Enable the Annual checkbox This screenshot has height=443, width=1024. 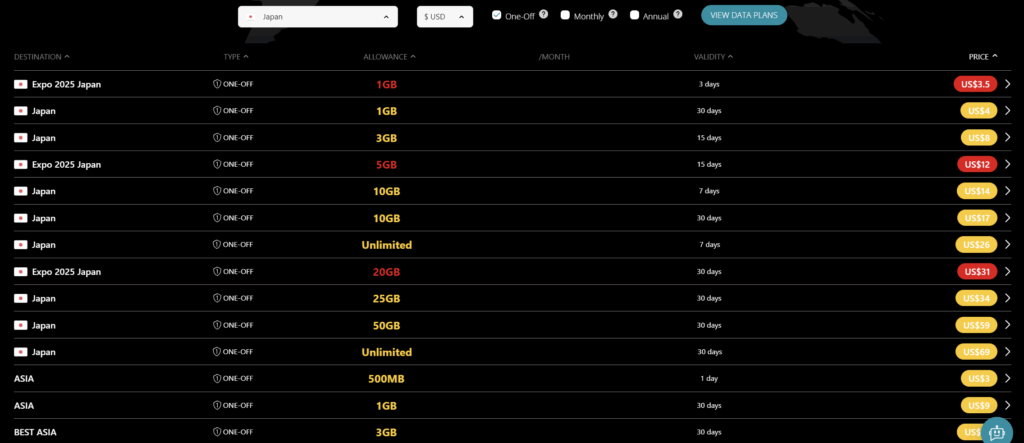634,15
